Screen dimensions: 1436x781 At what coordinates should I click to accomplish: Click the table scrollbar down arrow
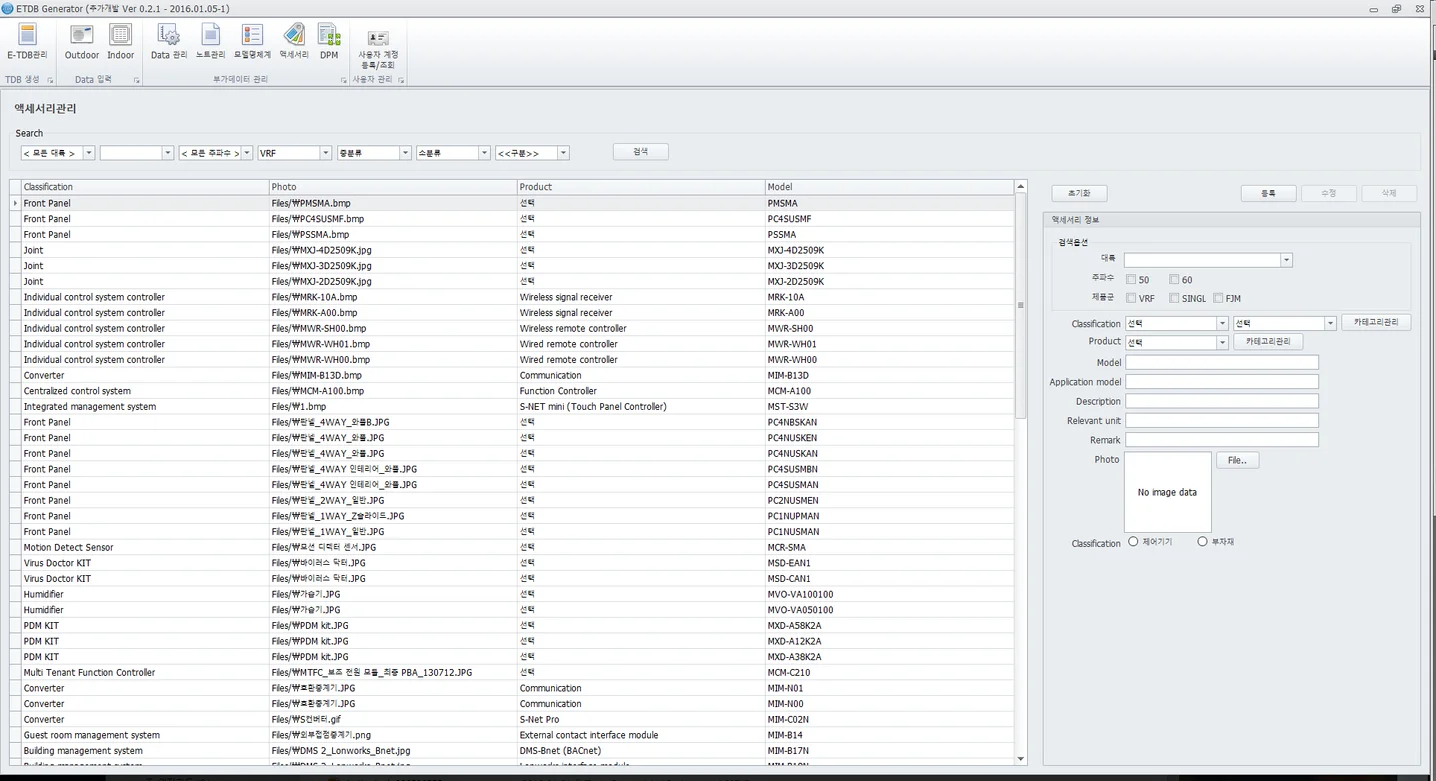1020,759
